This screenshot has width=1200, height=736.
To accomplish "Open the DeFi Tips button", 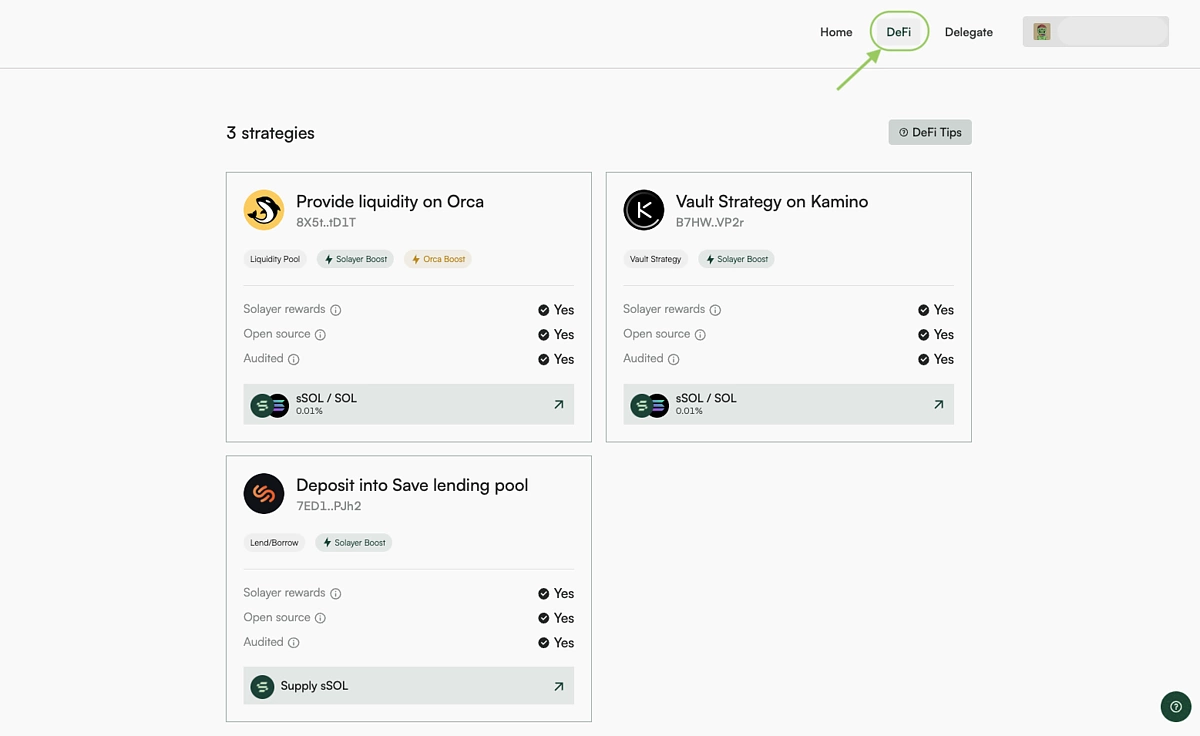I will click(930, 132).
